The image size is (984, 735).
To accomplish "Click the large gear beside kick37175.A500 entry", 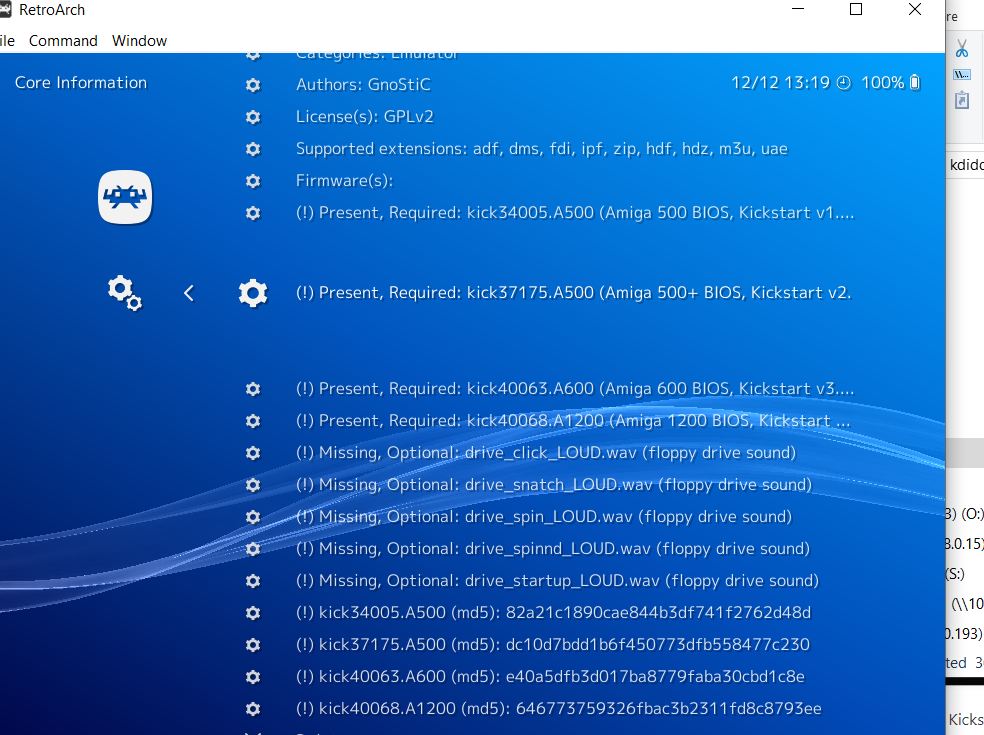I will pos(253,293).
